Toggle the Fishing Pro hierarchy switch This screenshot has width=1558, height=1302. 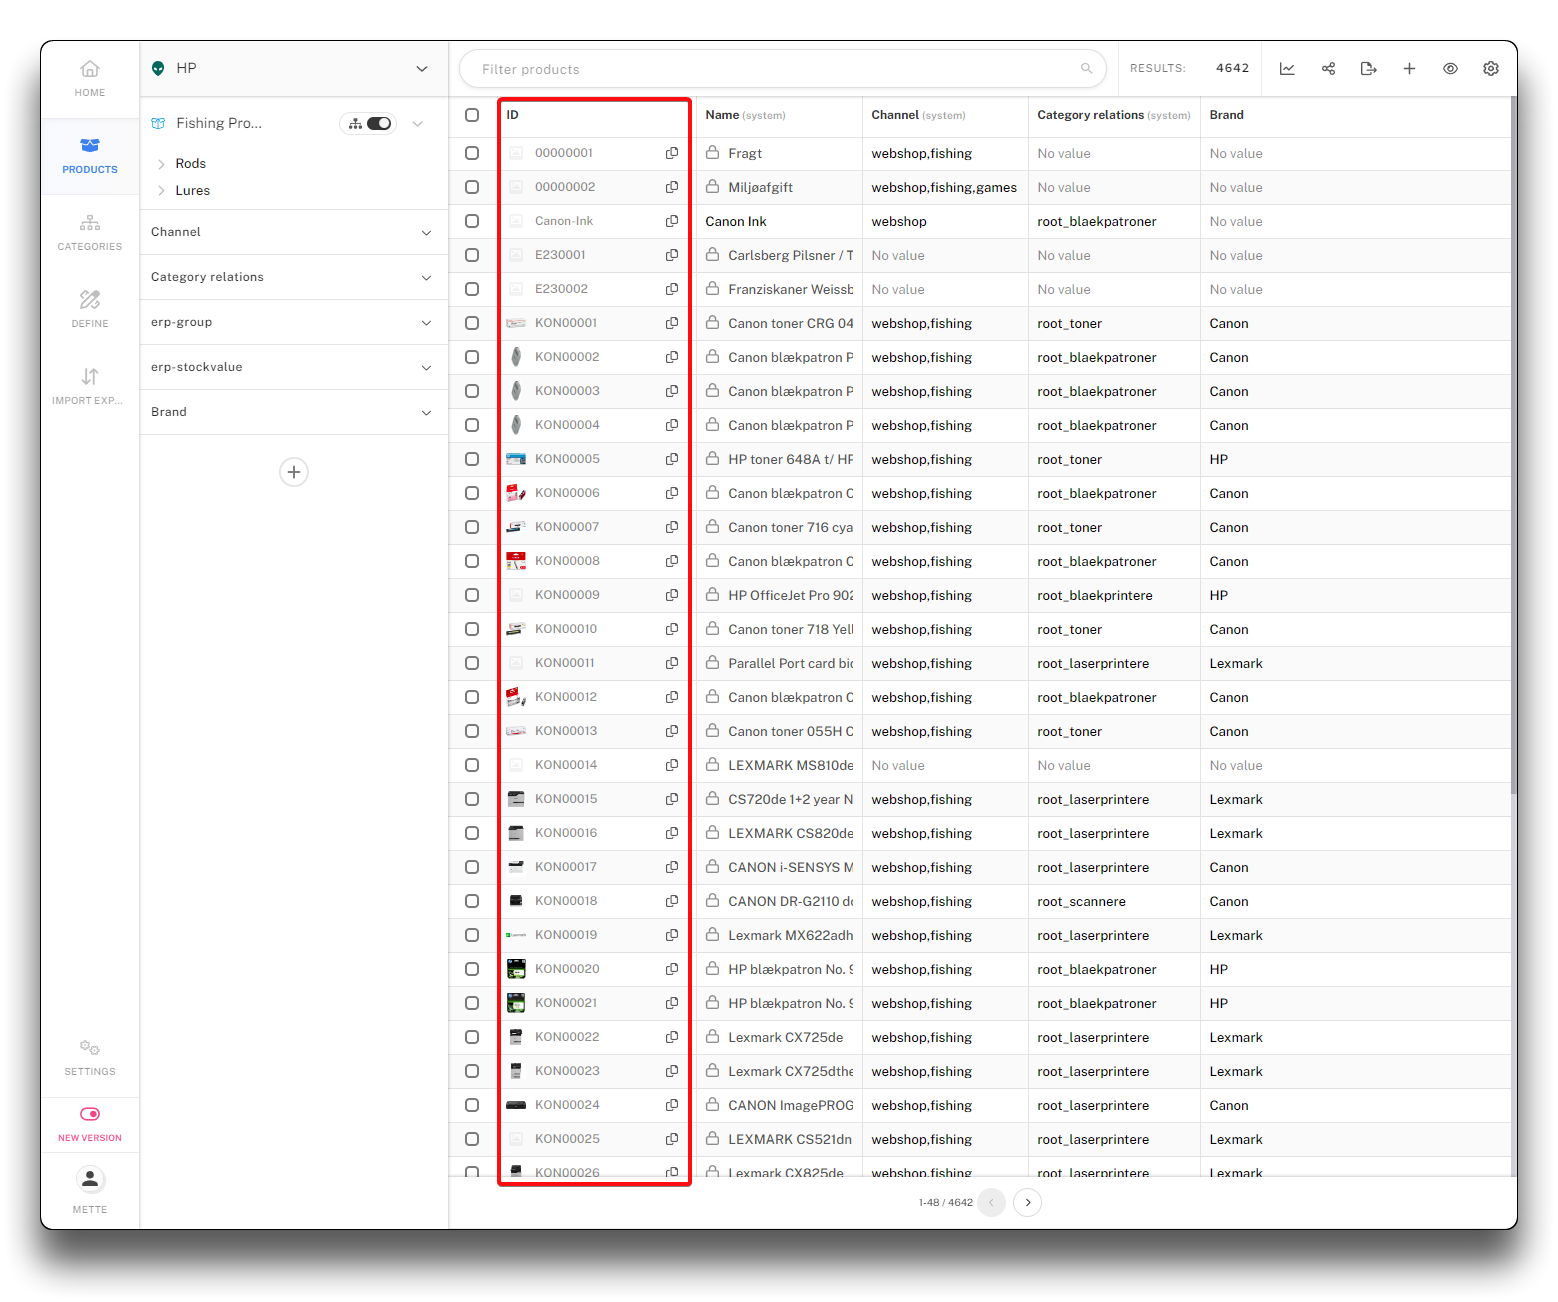(x=378, y=124)
